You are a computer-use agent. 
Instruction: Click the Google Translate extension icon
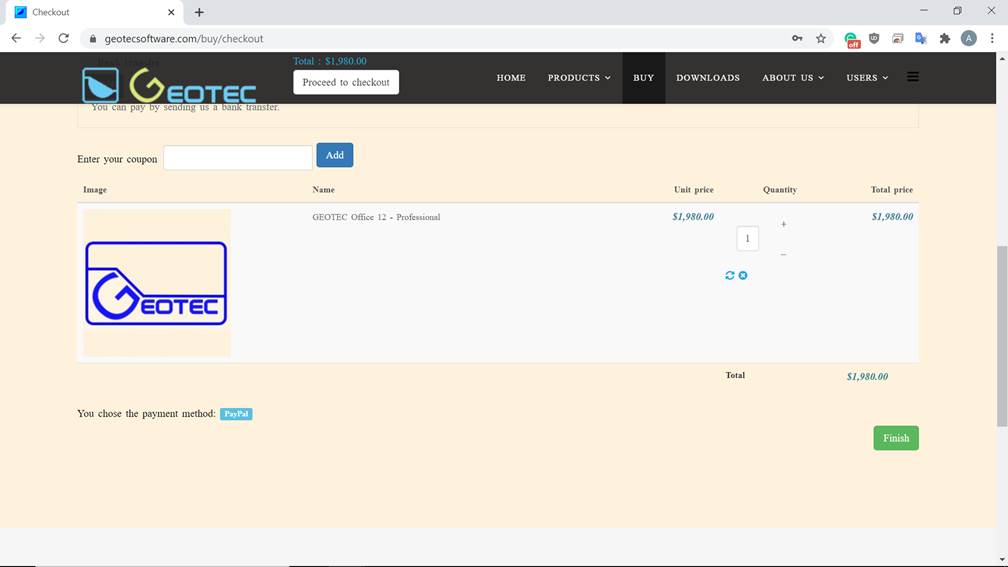[x=921, y=39]
